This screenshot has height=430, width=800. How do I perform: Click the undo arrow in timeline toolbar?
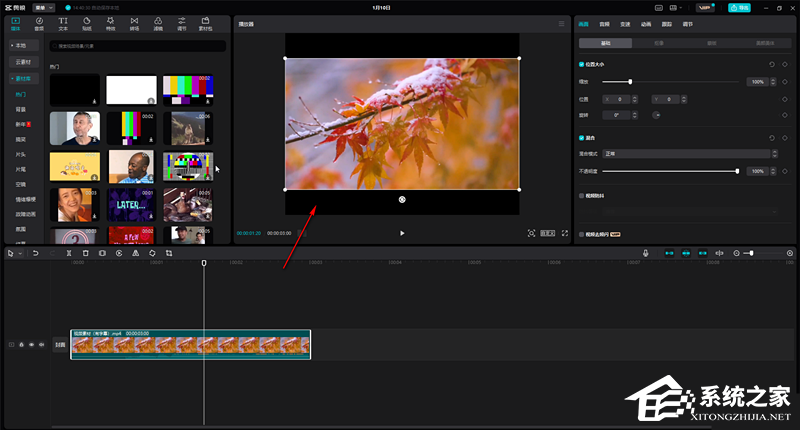coord(35,253)
